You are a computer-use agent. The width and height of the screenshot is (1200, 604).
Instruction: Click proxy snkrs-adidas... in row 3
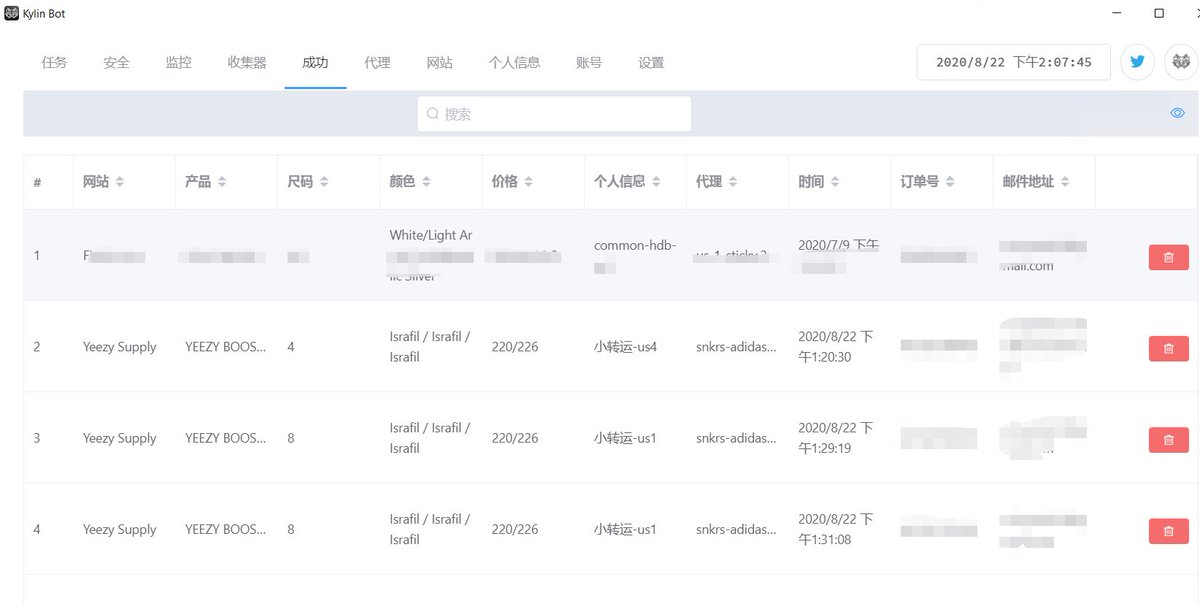tap(736, 438)
